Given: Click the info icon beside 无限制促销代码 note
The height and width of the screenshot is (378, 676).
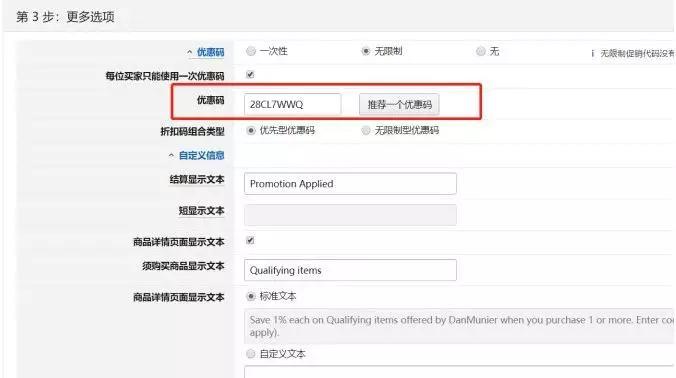Looking at the screenshot, I should point(592,53).
